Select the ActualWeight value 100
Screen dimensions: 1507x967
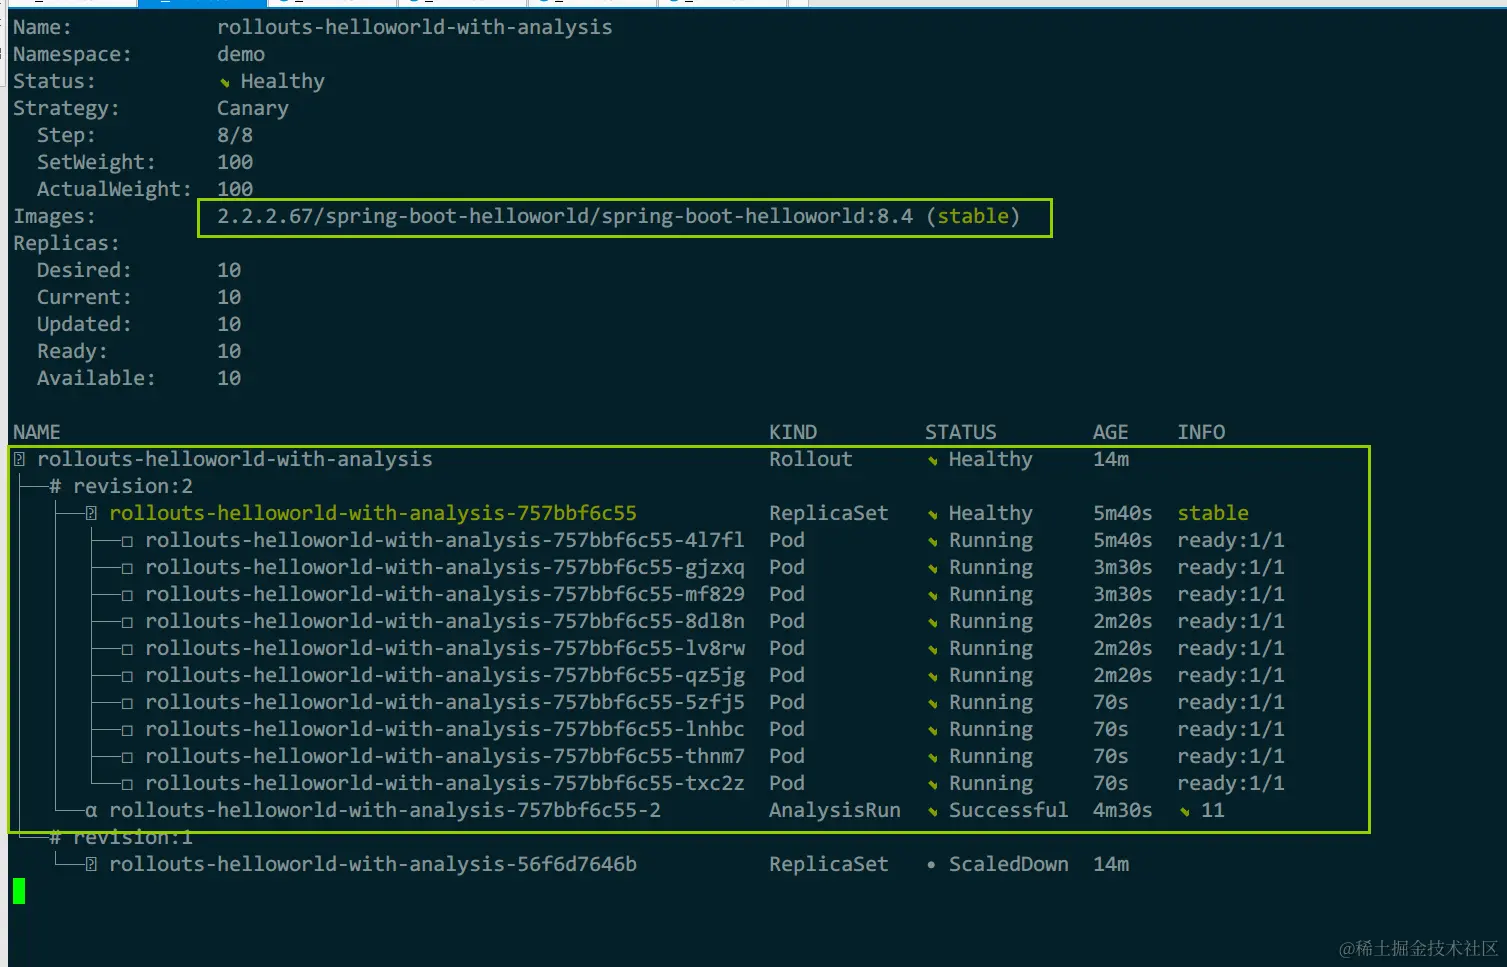tap(235, 189)
